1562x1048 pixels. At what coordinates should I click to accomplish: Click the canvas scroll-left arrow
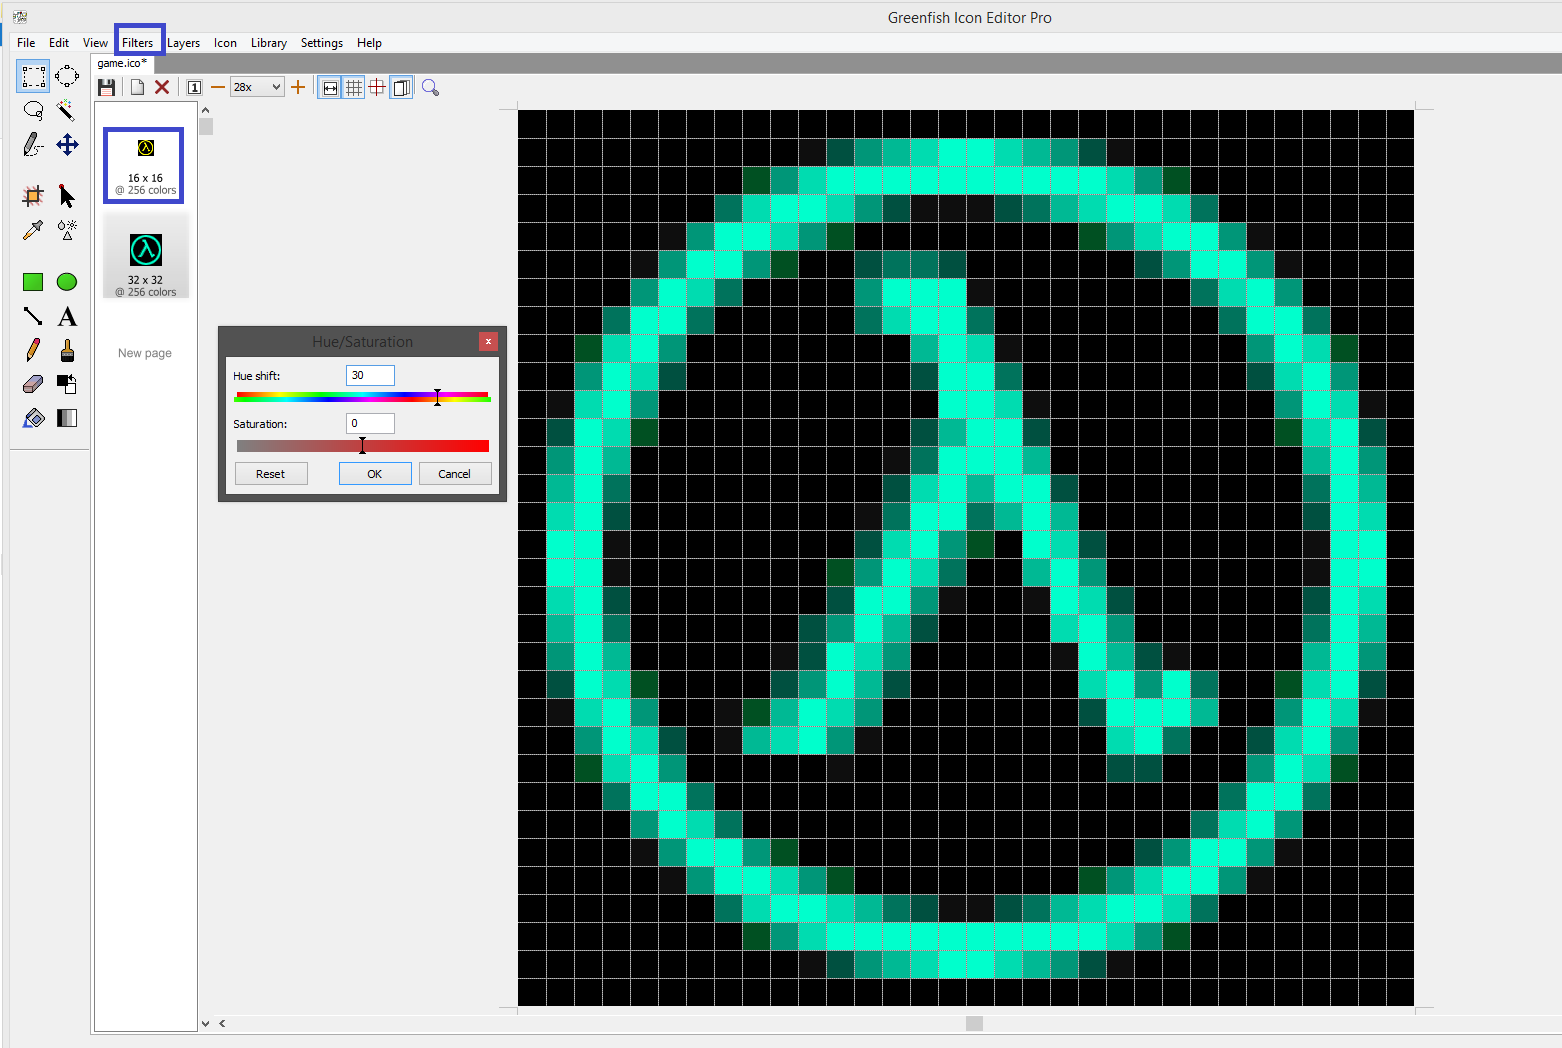tap(222, 1023)
